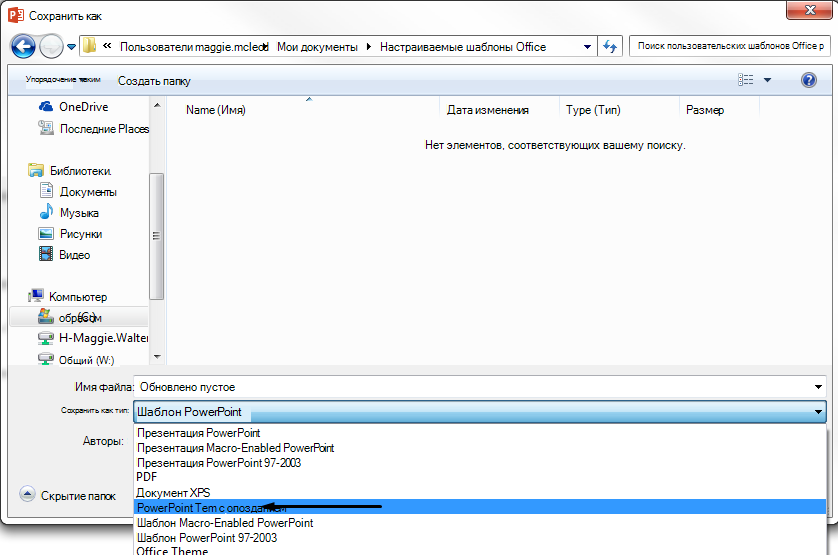
Task: Choose Шаблон Macro-Enabled PowerPoint type
Action: (x=480, y=523)
